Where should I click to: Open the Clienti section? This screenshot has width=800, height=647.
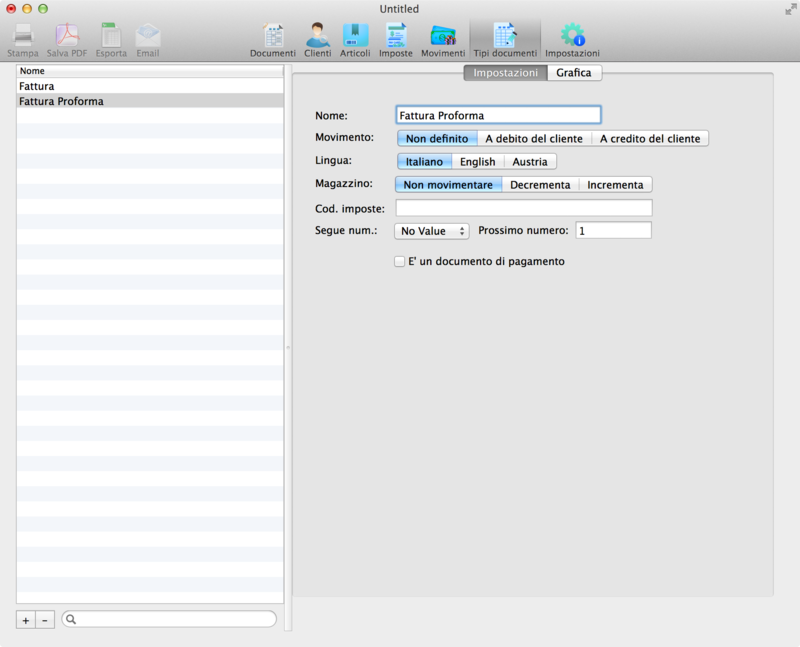tap(317, 38)
